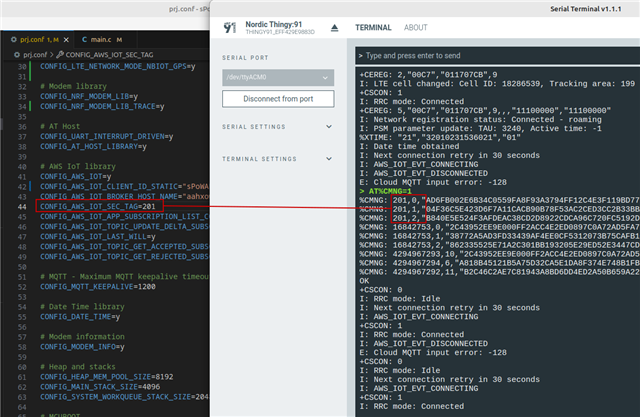
Task: Click the %CMNG: 4294967294,6 output line
Action: coord(500,263)
